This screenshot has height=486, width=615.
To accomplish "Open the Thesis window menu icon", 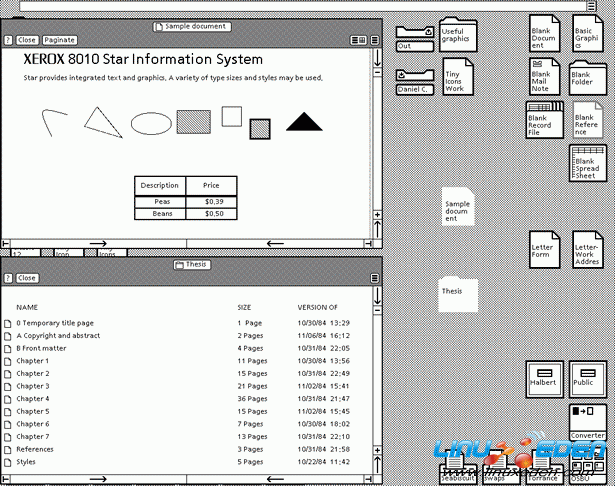I will 375,278.
